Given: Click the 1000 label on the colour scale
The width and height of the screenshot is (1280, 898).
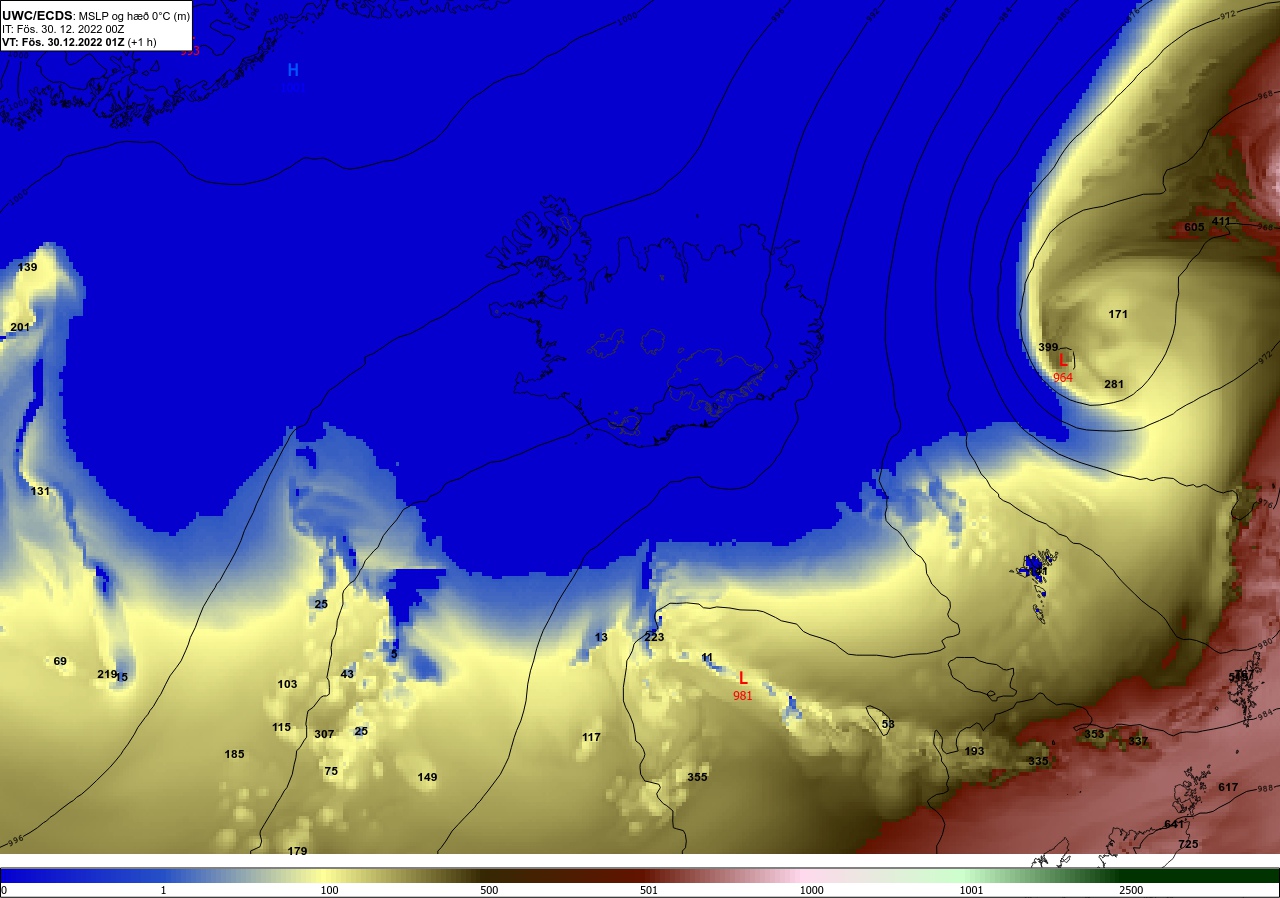Looking at the screenshot, I should [x=811, y=890].
